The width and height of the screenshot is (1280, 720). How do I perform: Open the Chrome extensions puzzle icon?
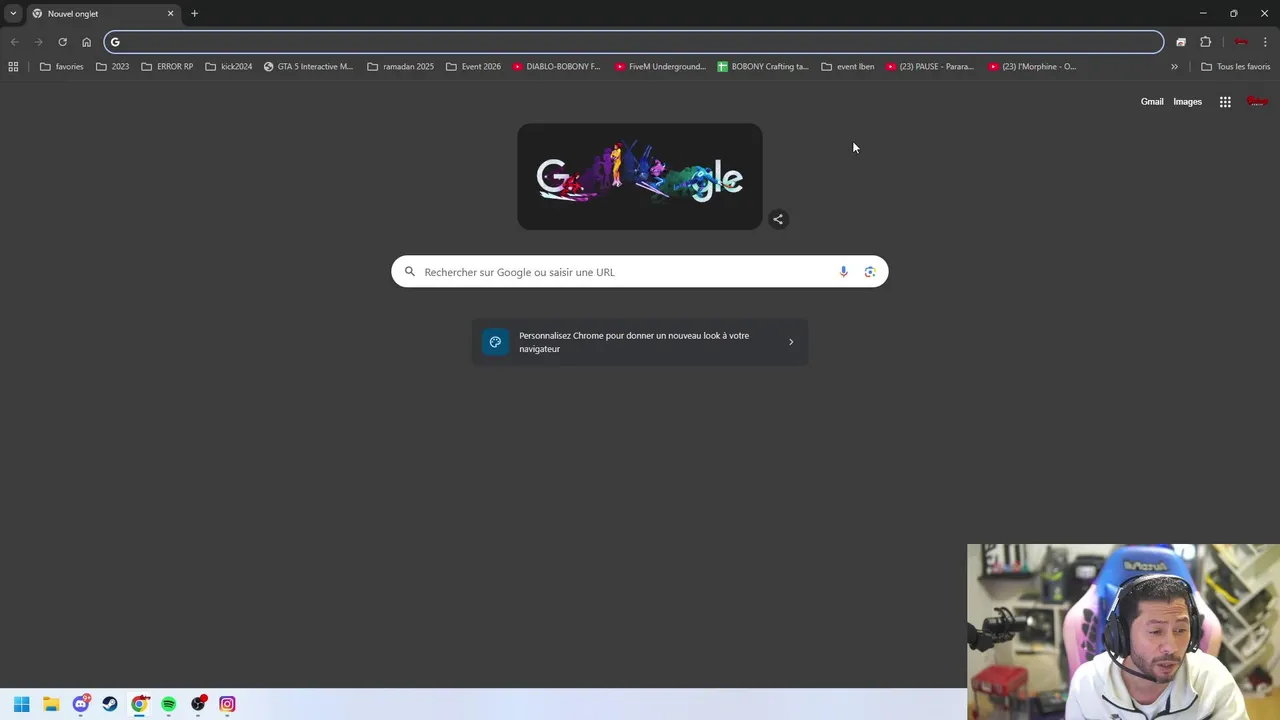click(x=1205, y=42)
